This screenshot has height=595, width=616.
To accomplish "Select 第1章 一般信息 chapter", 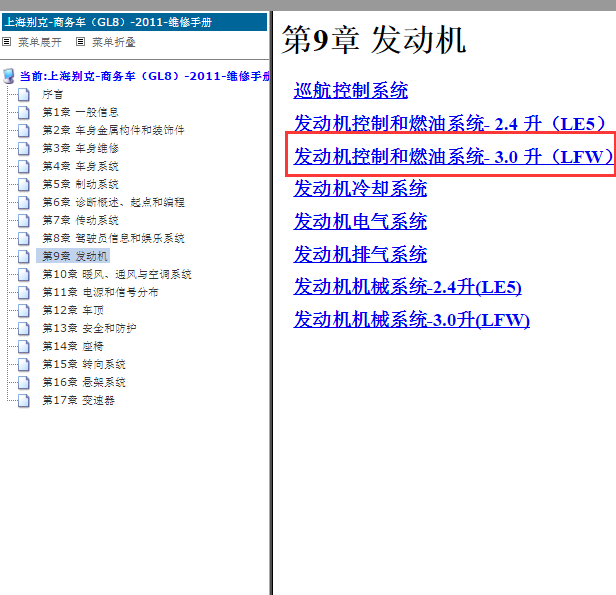I will [x=81, y=112].
